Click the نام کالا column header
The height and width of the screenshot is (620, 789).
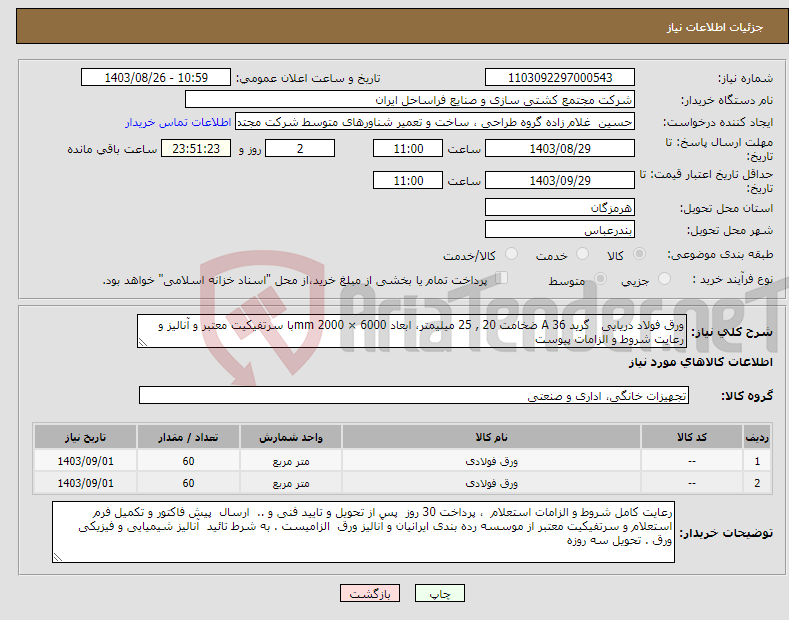pos(491,437)
